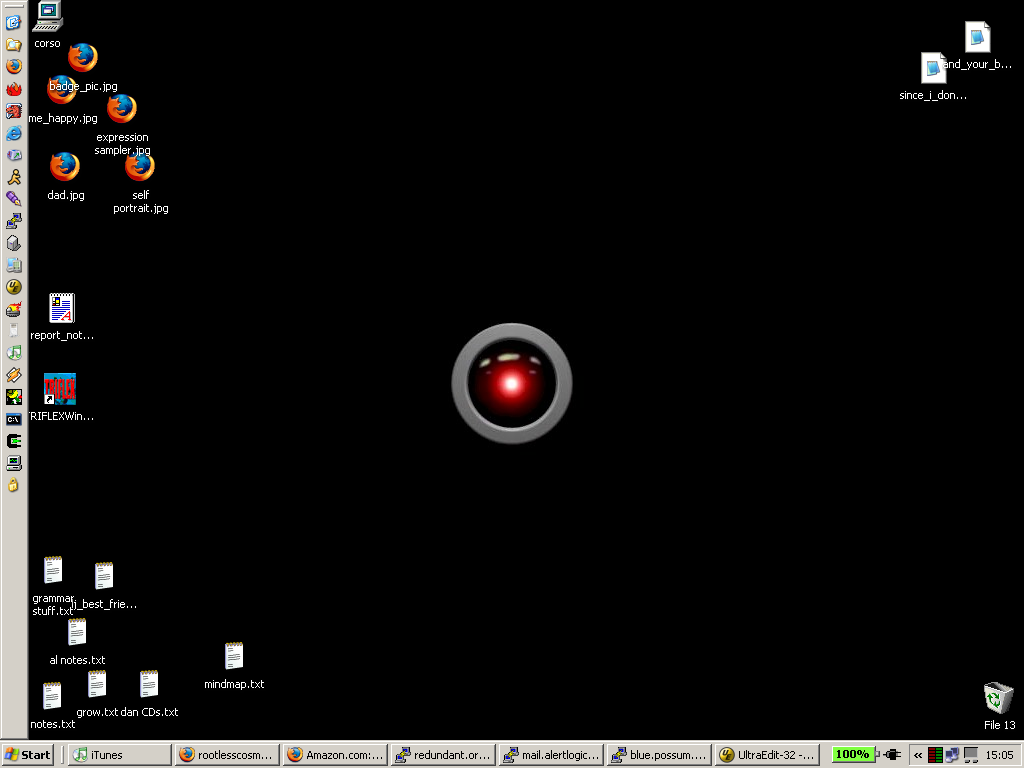Click the AIM running man icon
This screenshot has width=1024, height=768.
pos(14,177)
